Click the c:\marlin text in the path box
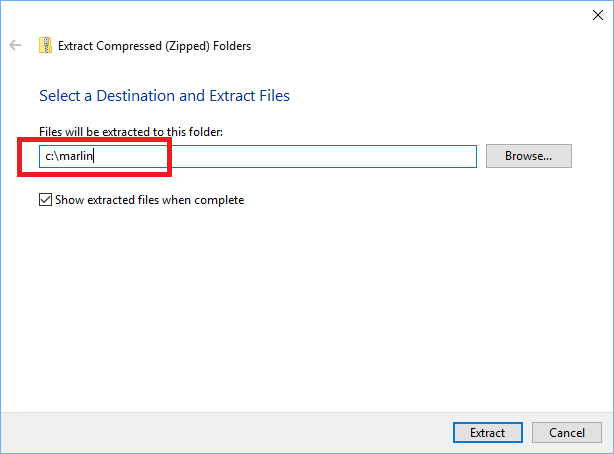This screenshot has width=614, height=454. coord(68,156)
